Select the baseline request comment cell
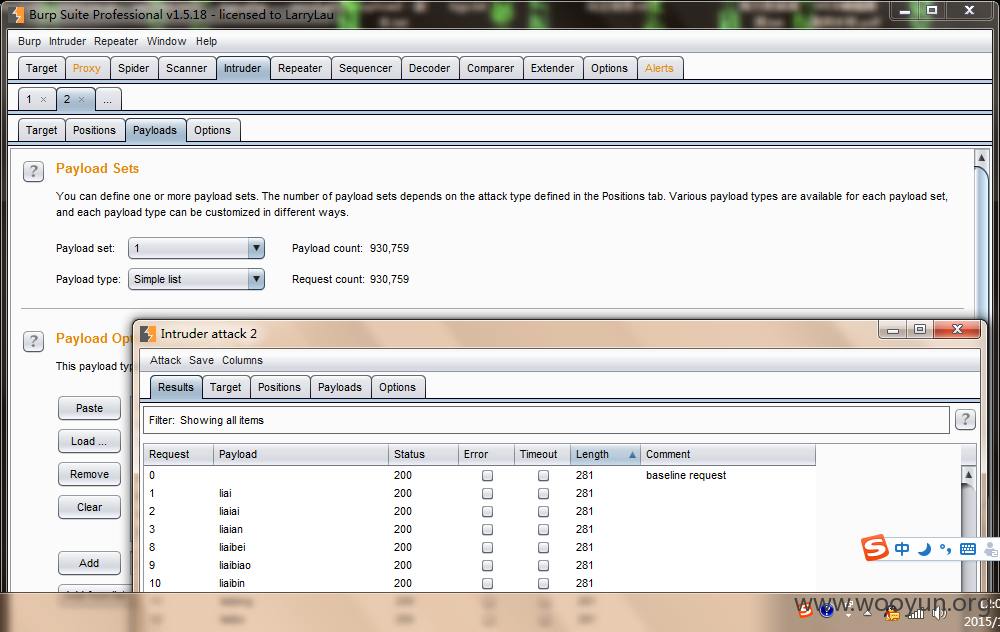 click(x=728, y=475)
